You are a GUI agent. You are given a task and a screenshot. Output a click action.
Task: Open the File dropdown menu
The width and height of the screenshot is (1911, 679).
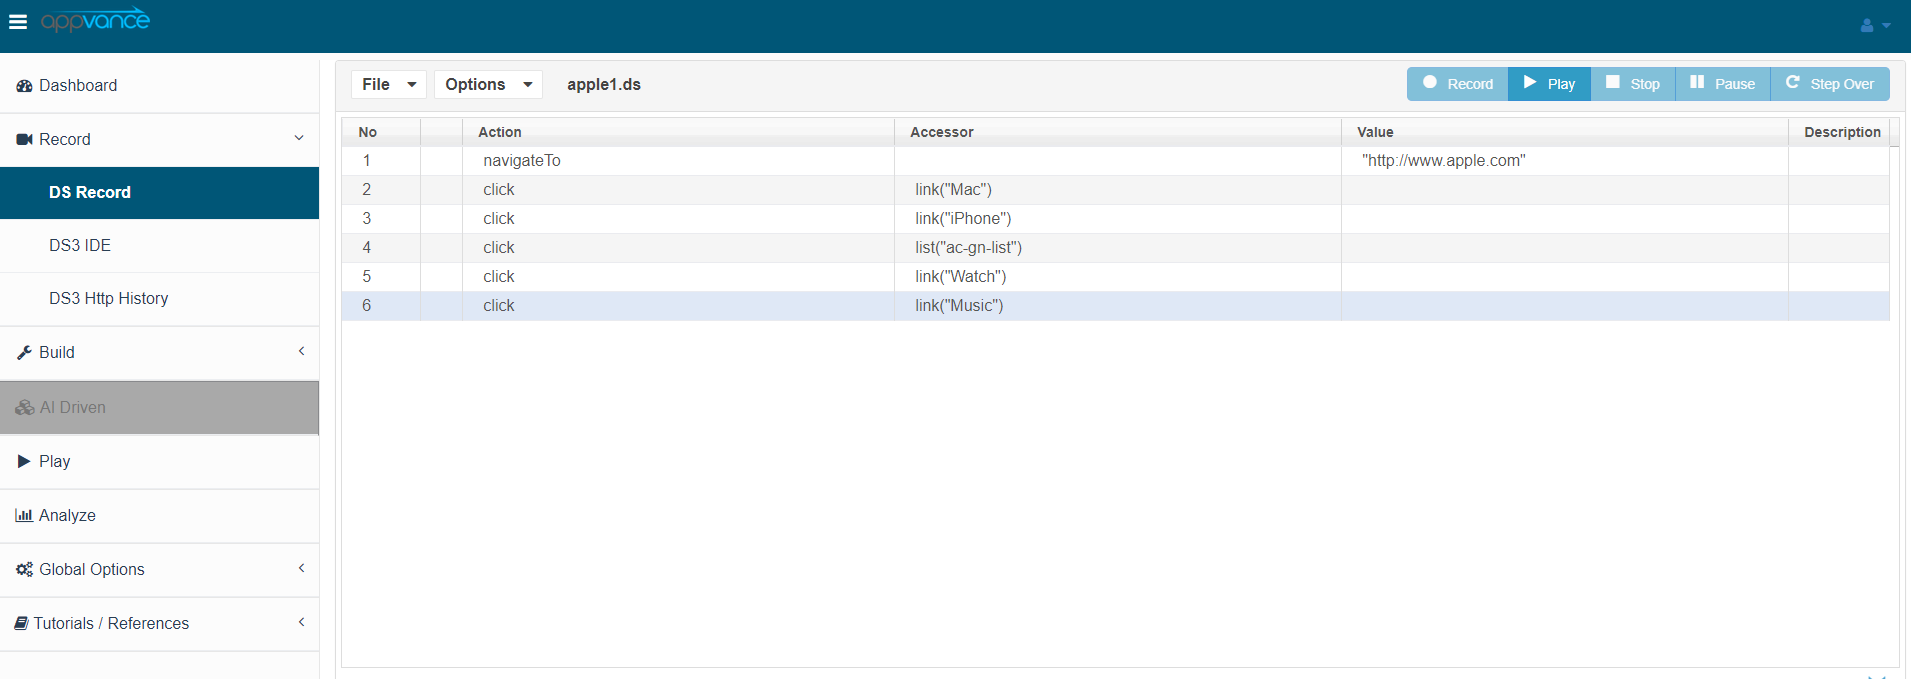pos(388,85)
